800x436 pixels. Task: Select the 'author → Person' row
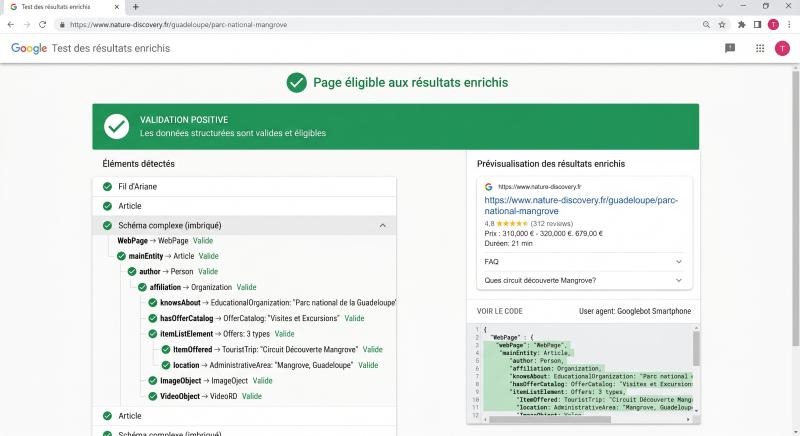173,271
